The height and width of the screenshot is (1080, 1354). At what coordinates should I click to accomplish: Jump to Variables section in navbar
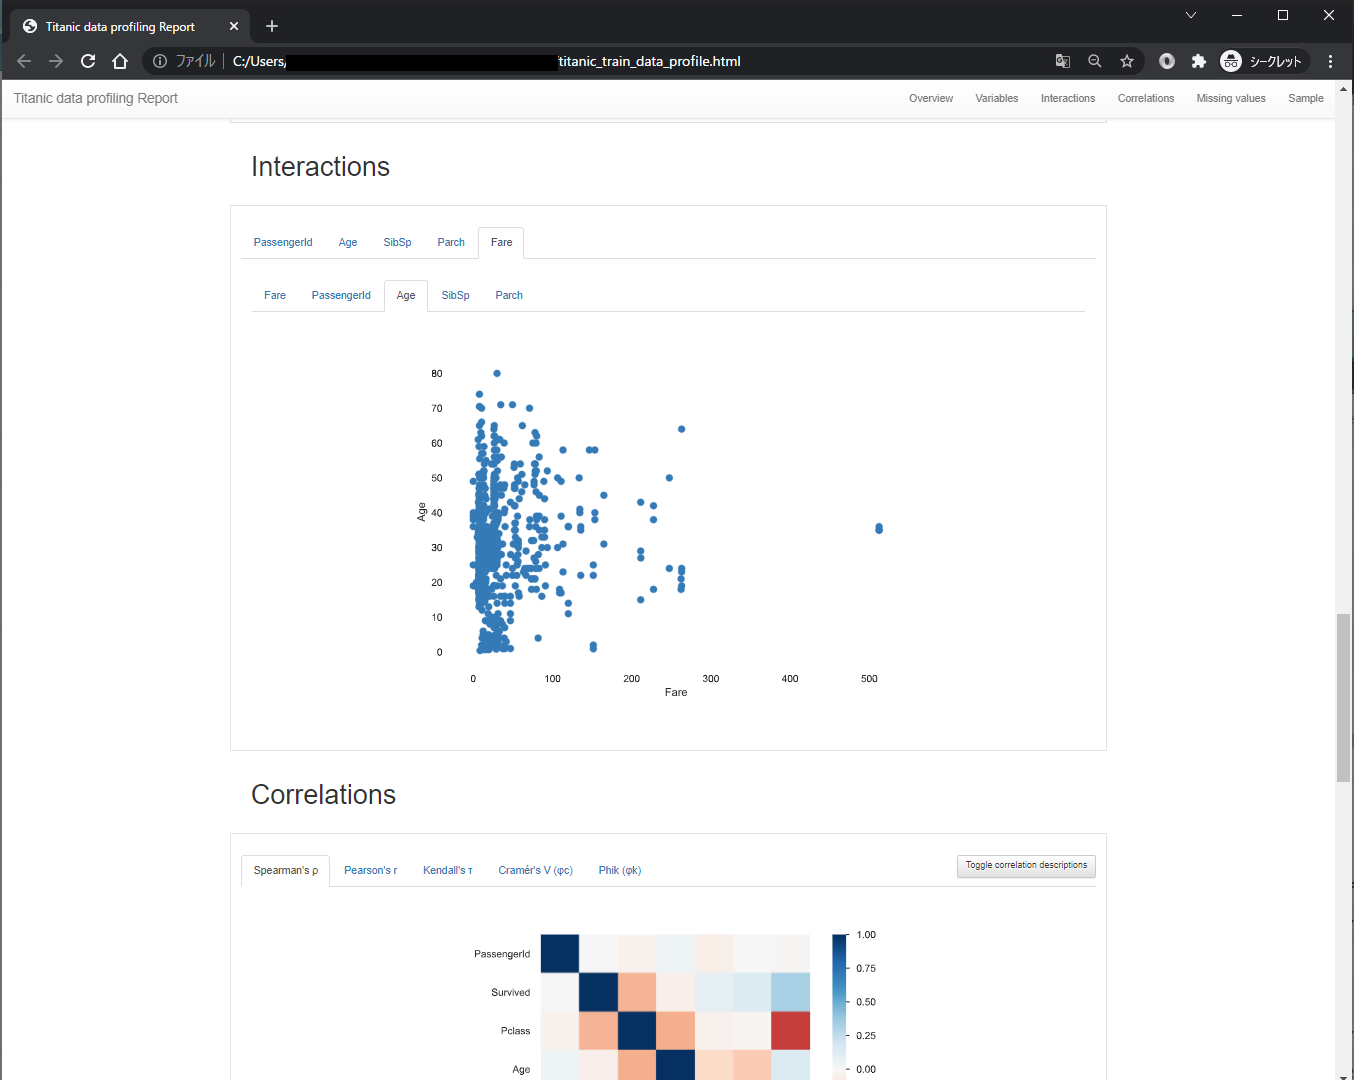pos(997,98)
